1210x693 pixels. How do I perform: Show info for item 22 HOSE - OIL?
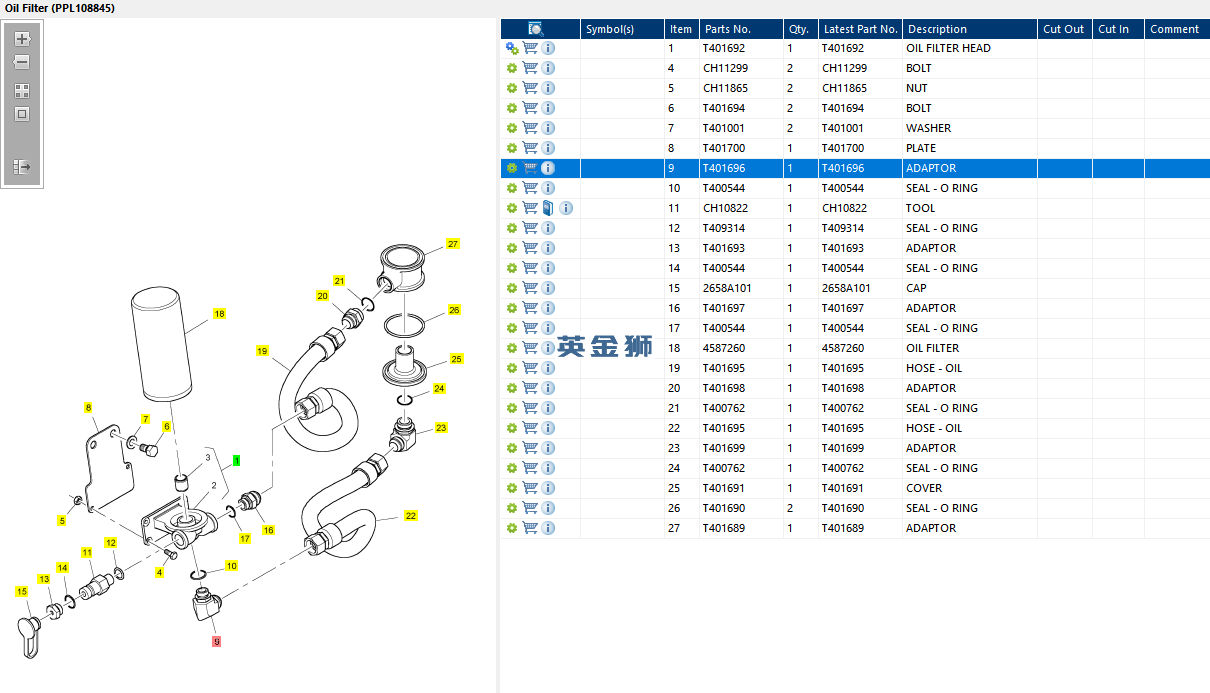point(548,428)
